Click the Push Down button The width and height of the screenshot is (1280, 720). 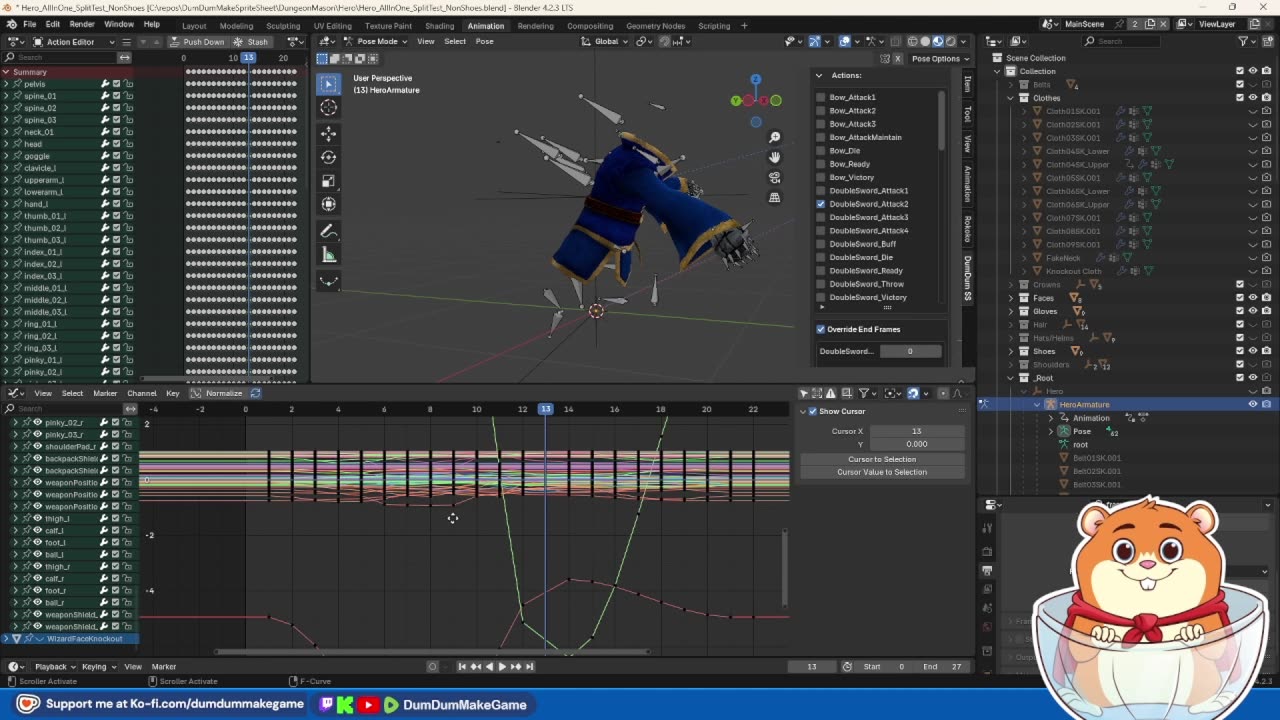197,41
